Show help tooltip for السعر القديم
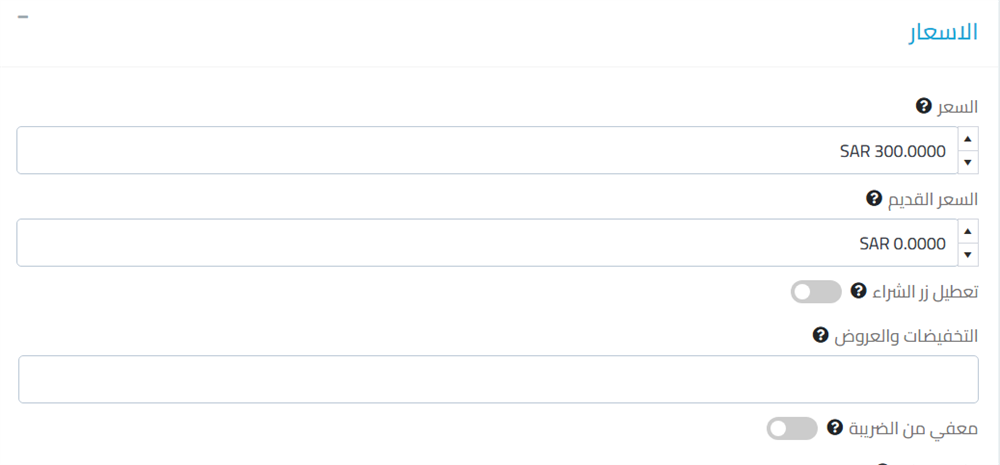Screen dimensions: 1000x465 point(873,199)
